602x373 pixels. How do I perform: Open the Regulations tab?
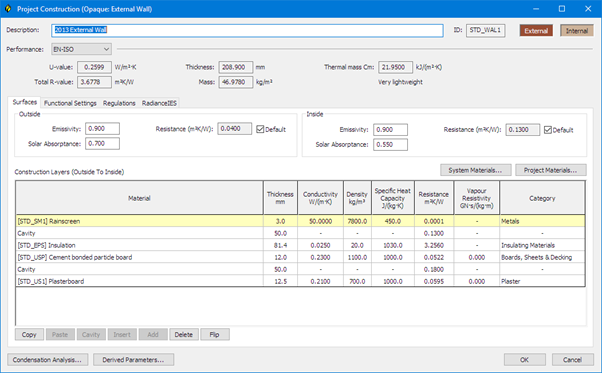click(119, 103)
